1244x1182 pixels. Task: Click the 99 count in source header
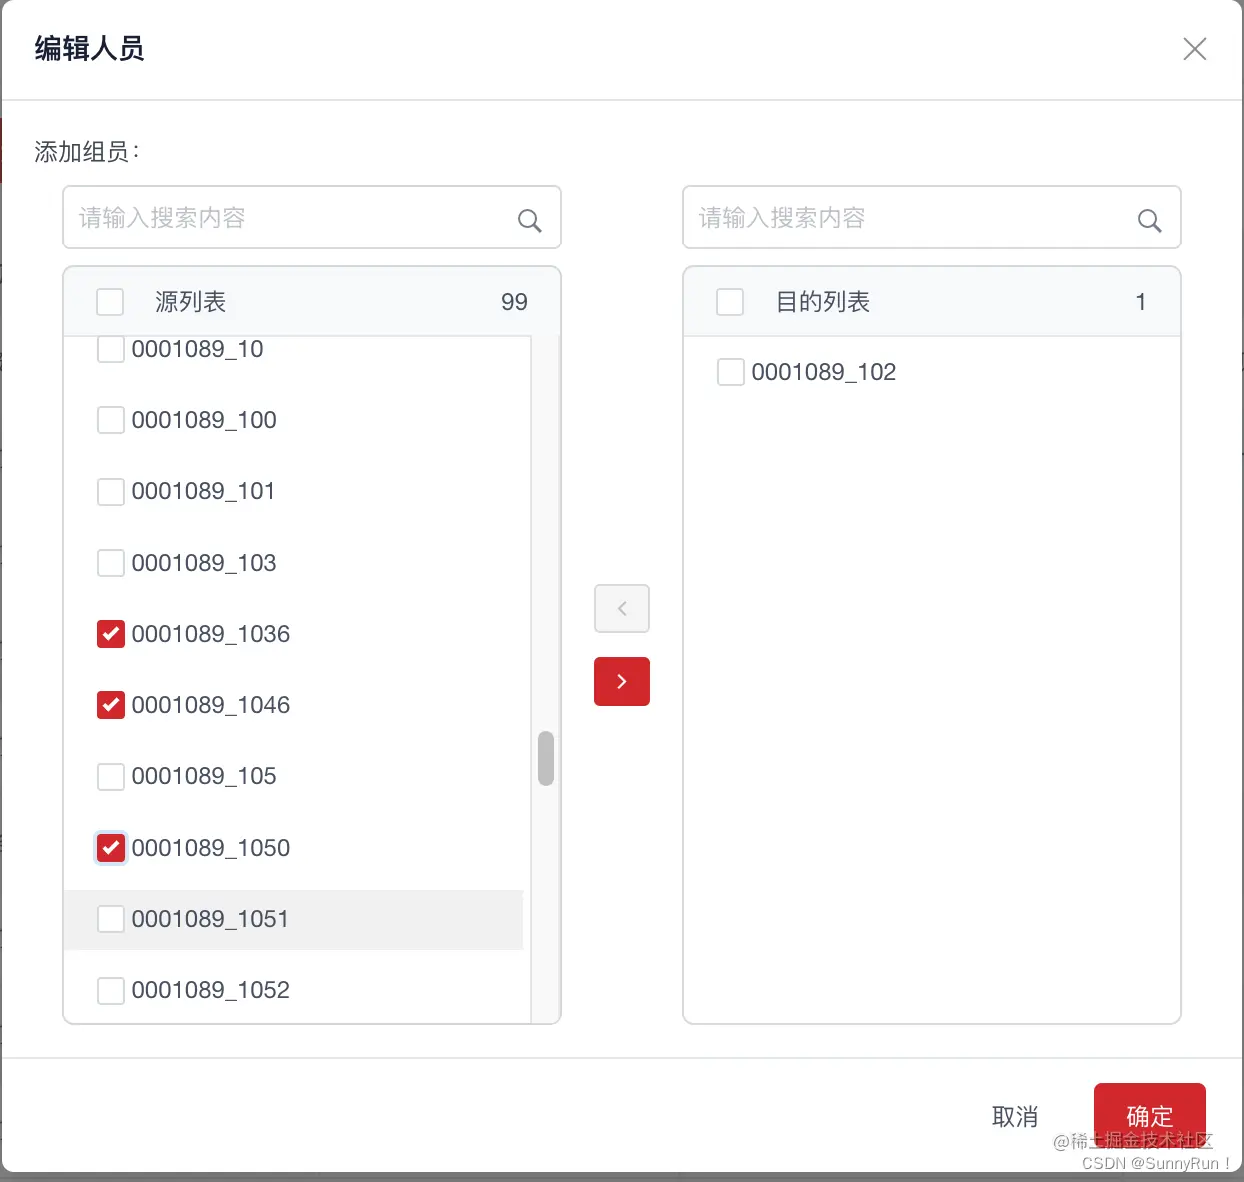(x=514, y=302)
